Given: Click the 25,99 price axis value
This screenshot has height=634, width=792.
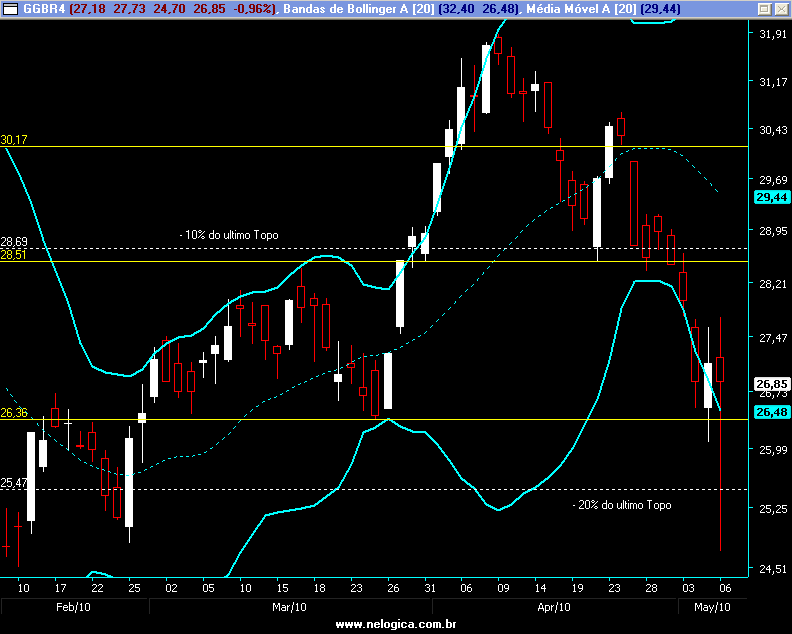Looking at the screenshot, I should point(773,449).
